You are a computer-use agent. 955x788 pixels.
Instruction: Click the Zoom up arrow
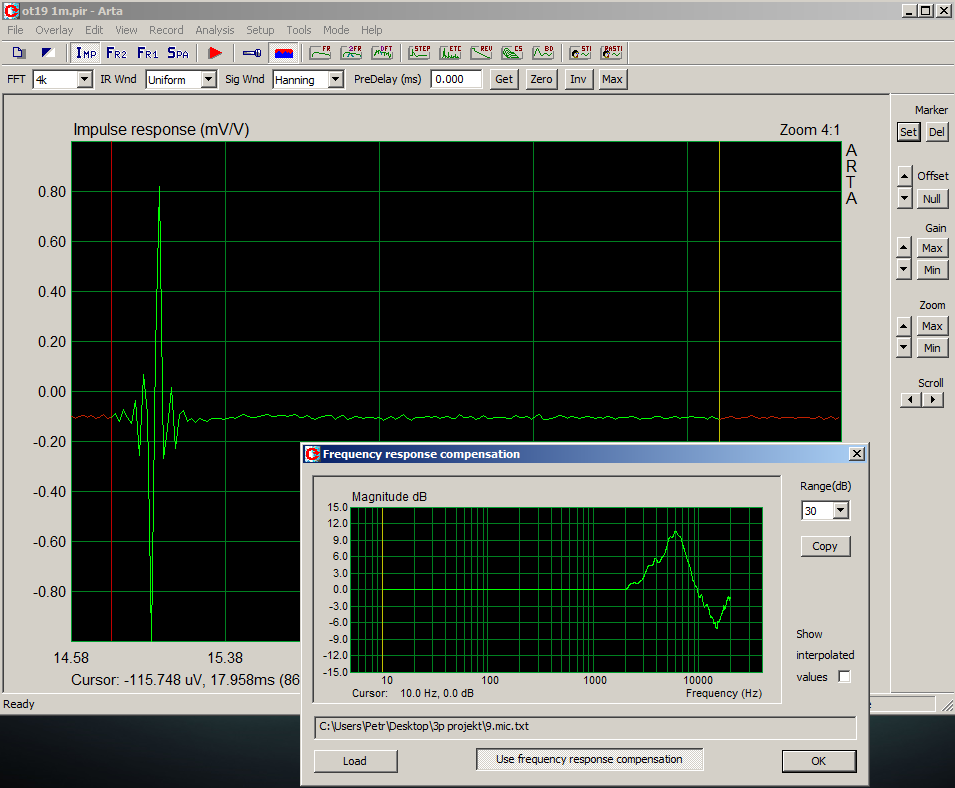click(x=904, y=326)
